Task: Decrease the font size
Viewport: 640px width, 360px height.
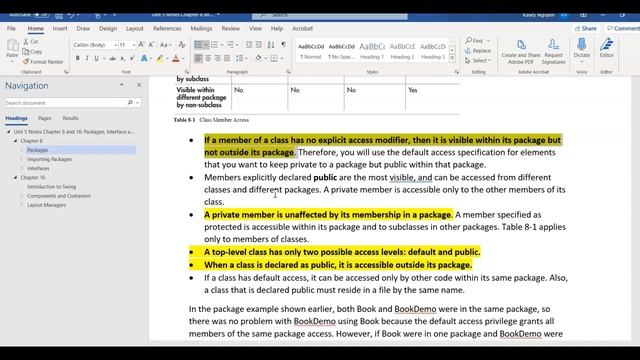Action: pyautogui.click(x=151, y=44)
